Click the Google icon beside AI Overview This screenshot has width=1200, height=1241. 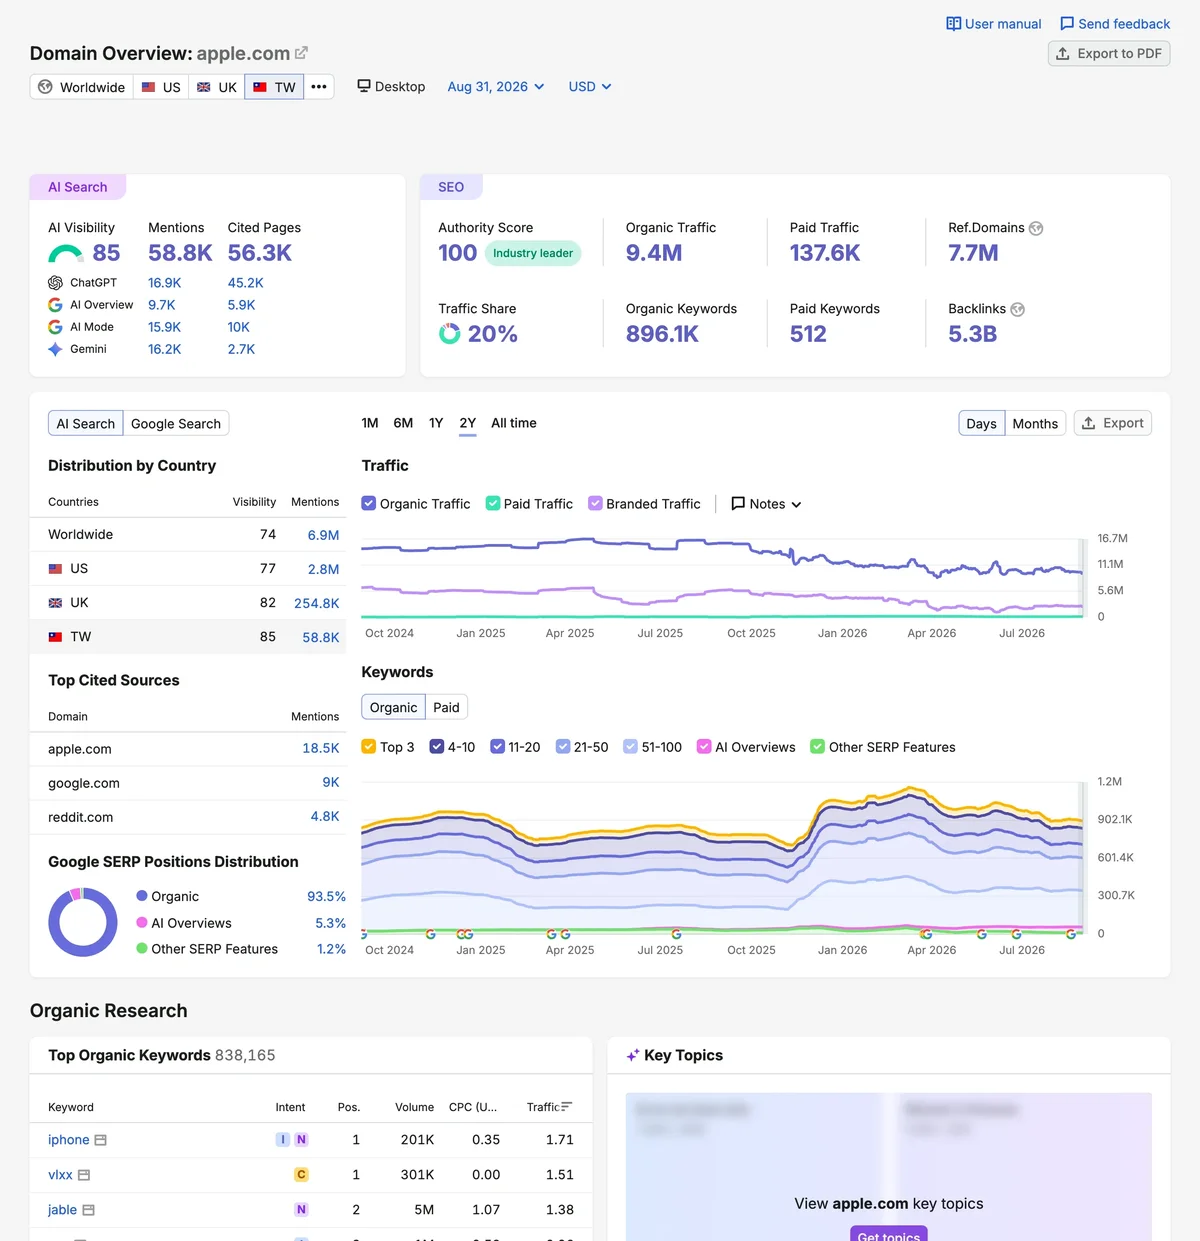55,305
